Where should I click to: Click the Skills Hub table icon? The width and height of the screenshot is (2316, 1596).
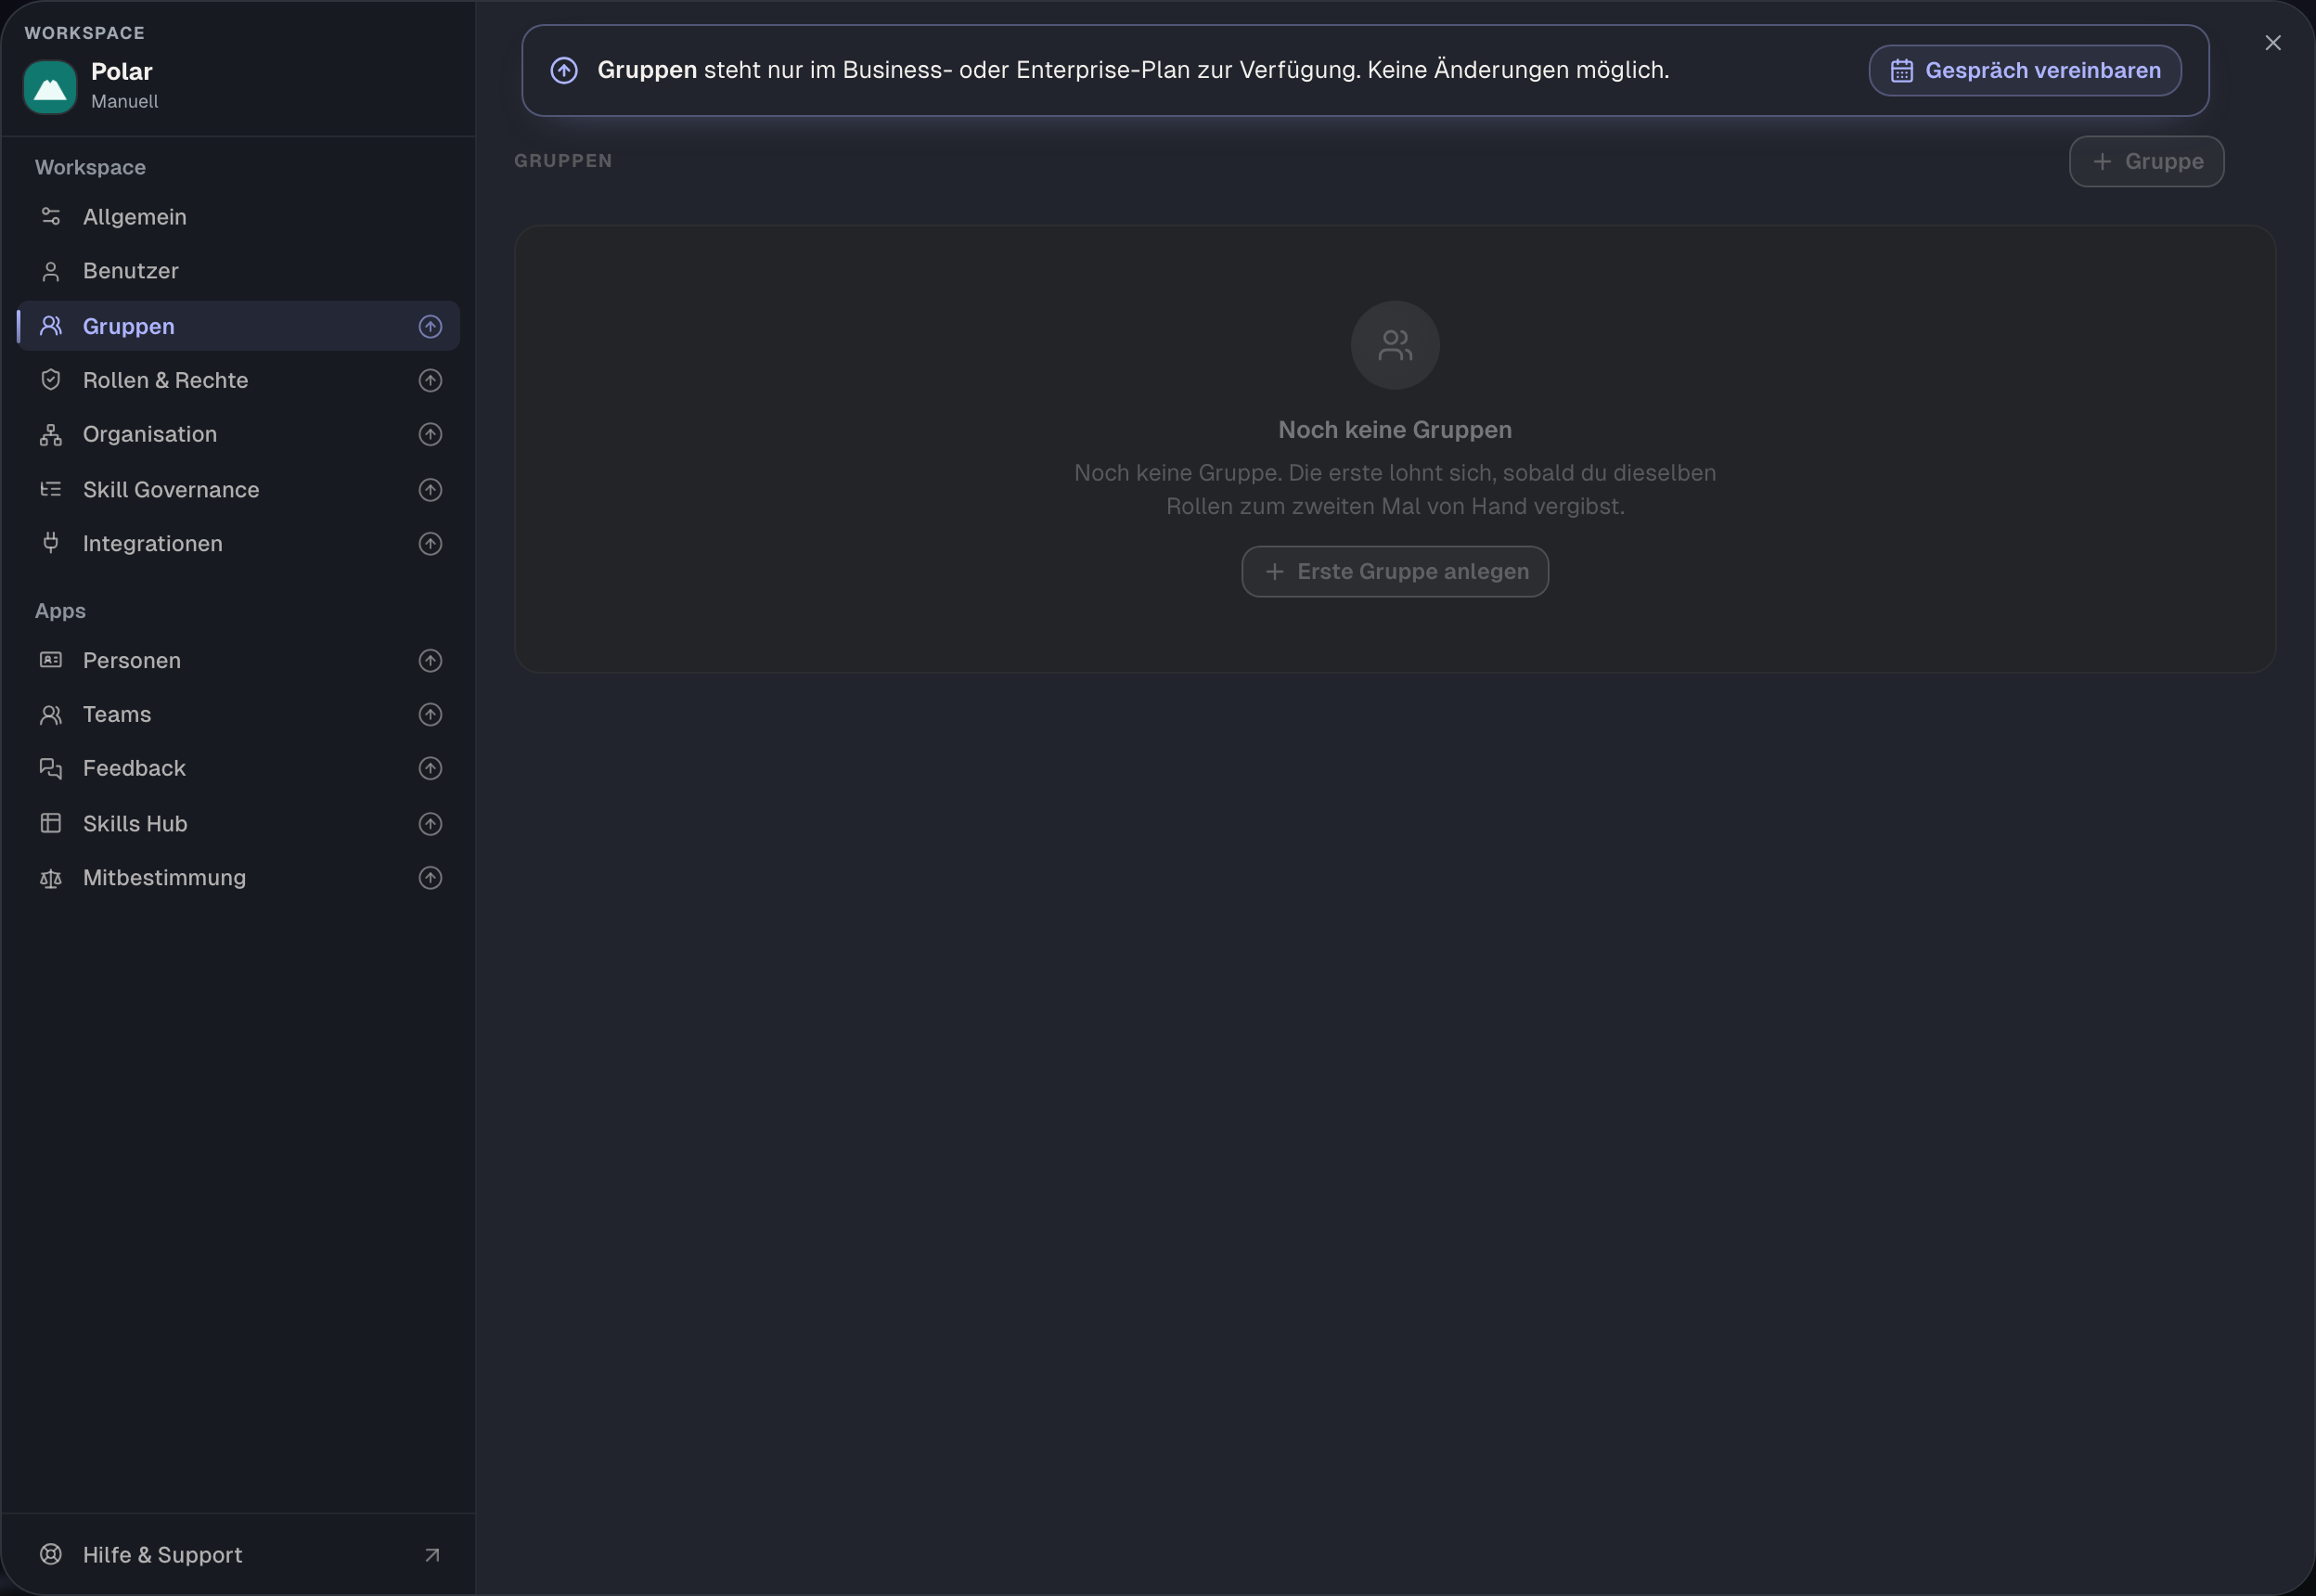[x=51, y=823]
